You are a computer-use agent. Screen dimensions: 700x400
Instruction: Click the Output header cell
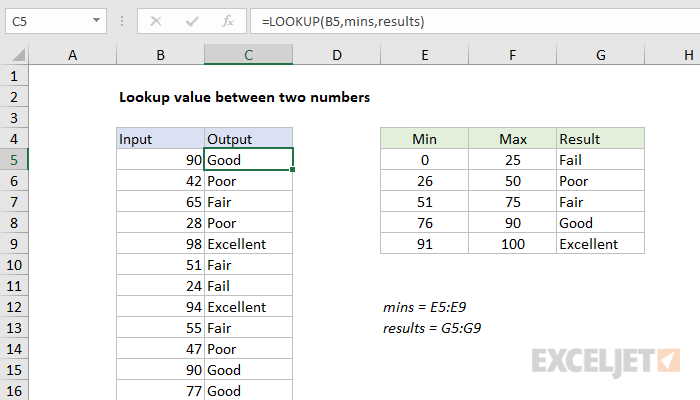248,139
